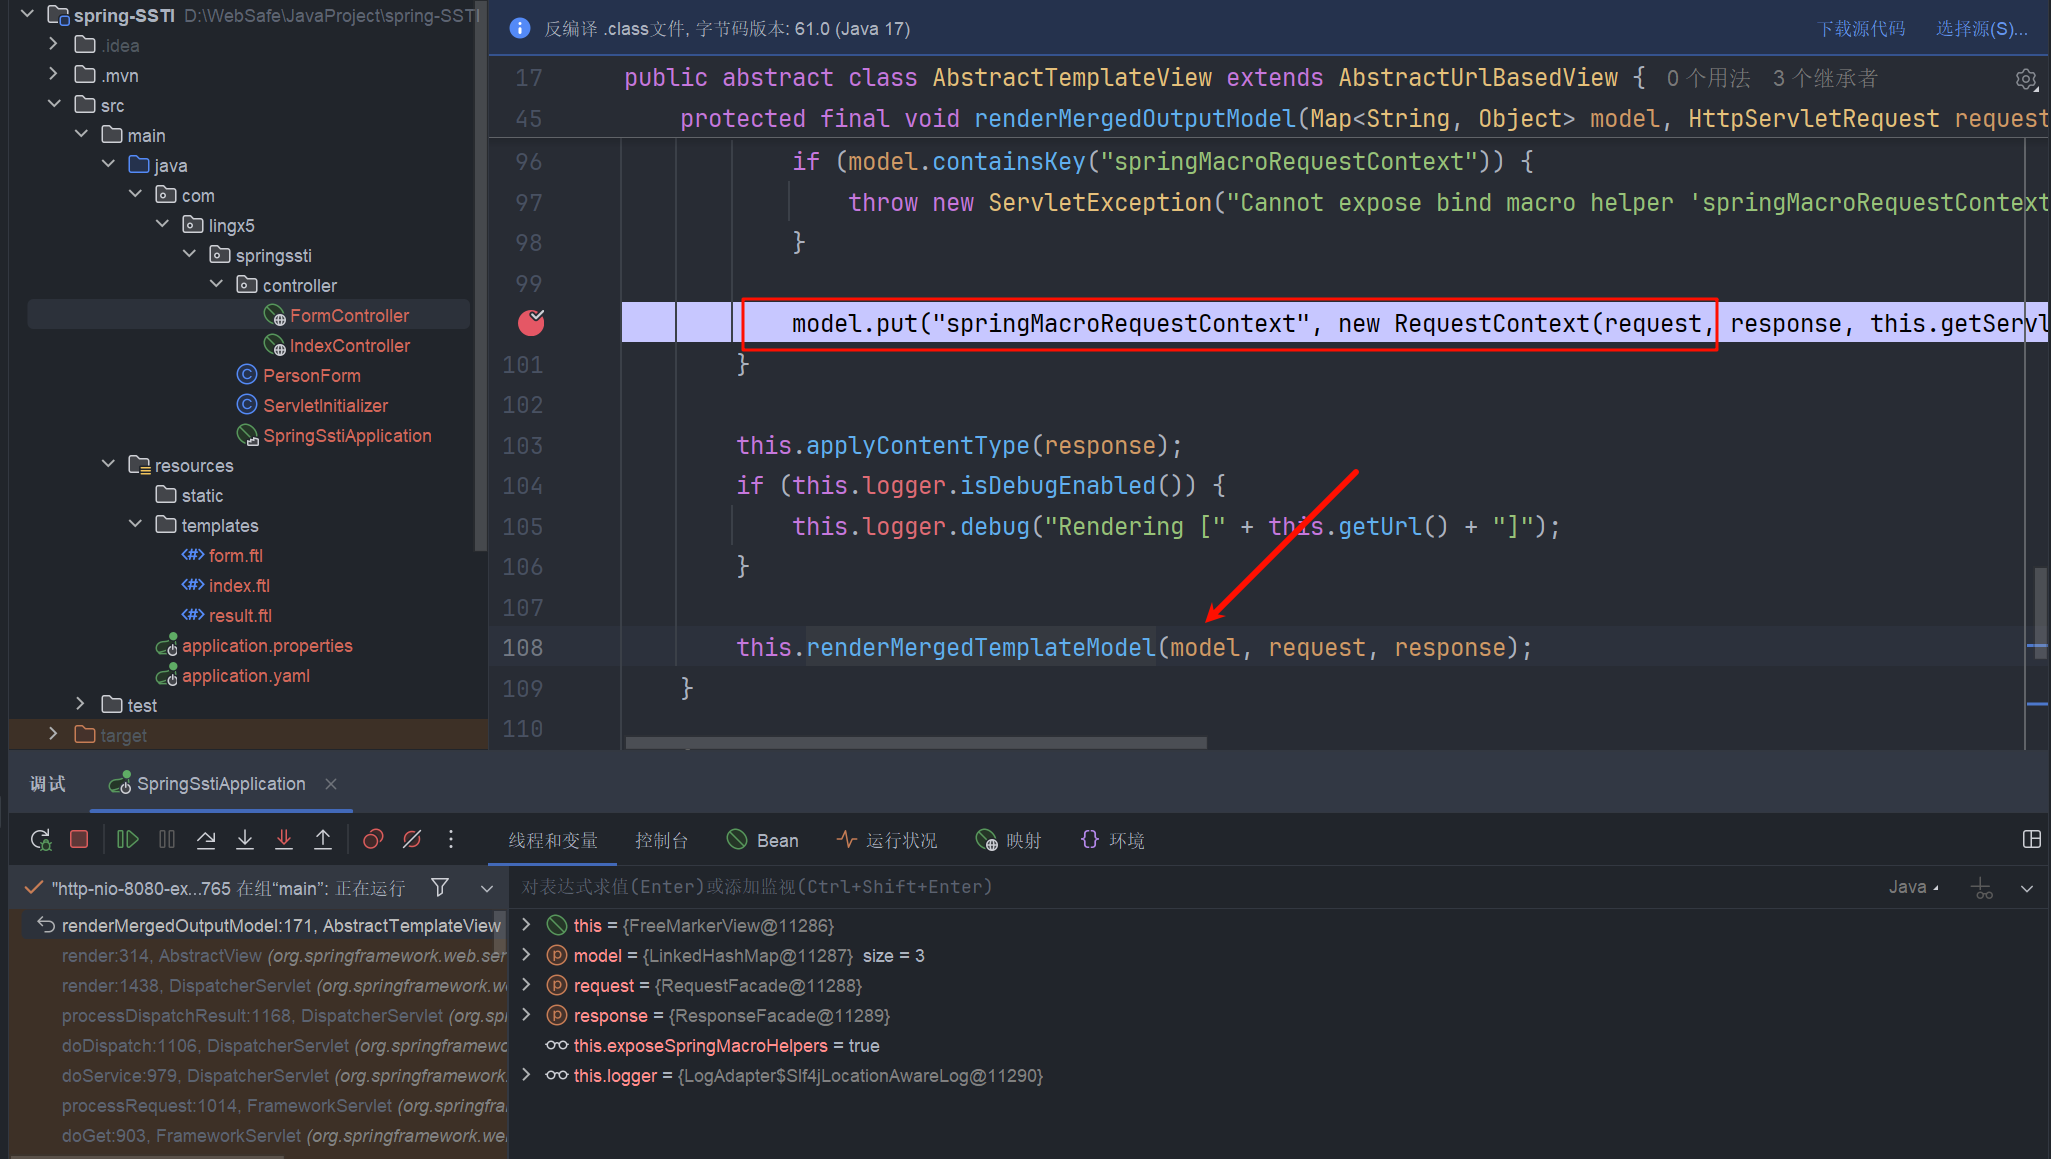Image resolution: width=2051 pixels, height=1159 pixels.
Task: Click the editor horizontal scrollbar
Action: [915, 743]
